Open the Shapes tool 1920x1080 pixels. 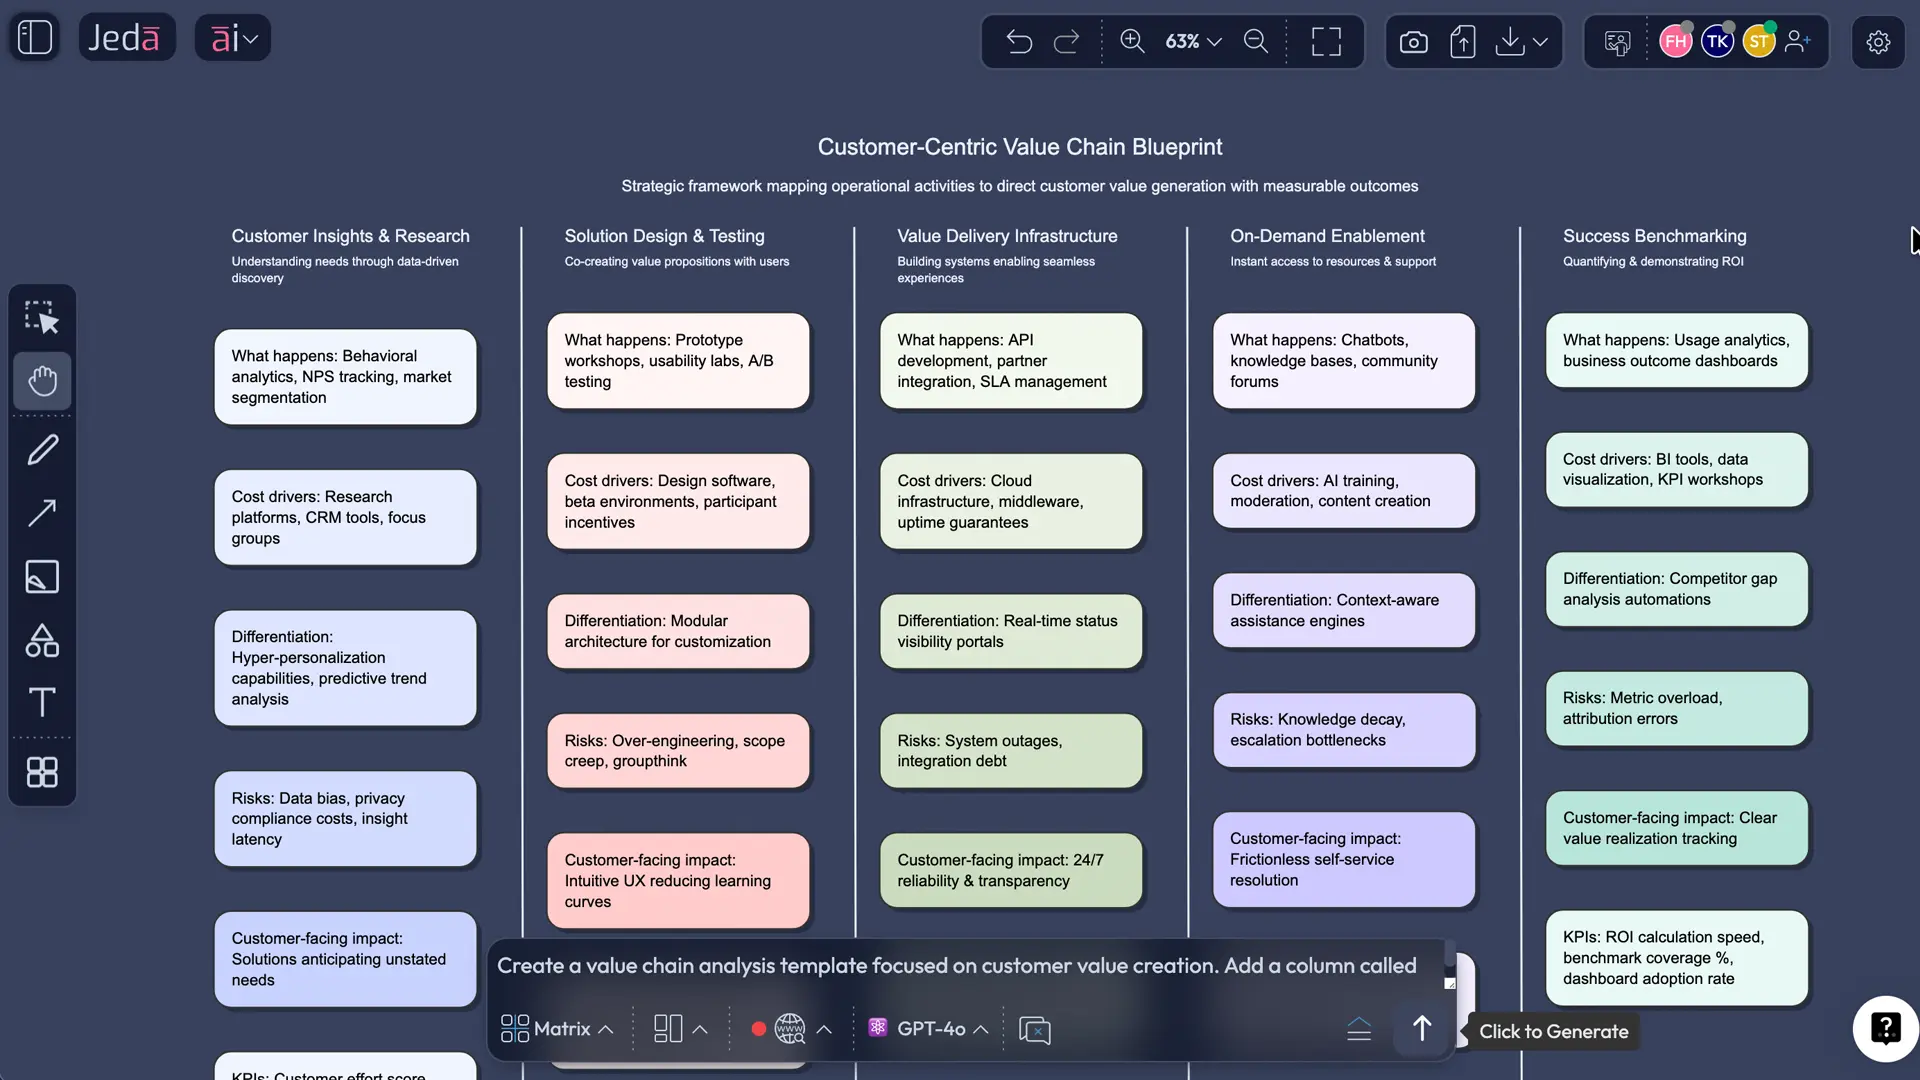click(x=42, y=640)
